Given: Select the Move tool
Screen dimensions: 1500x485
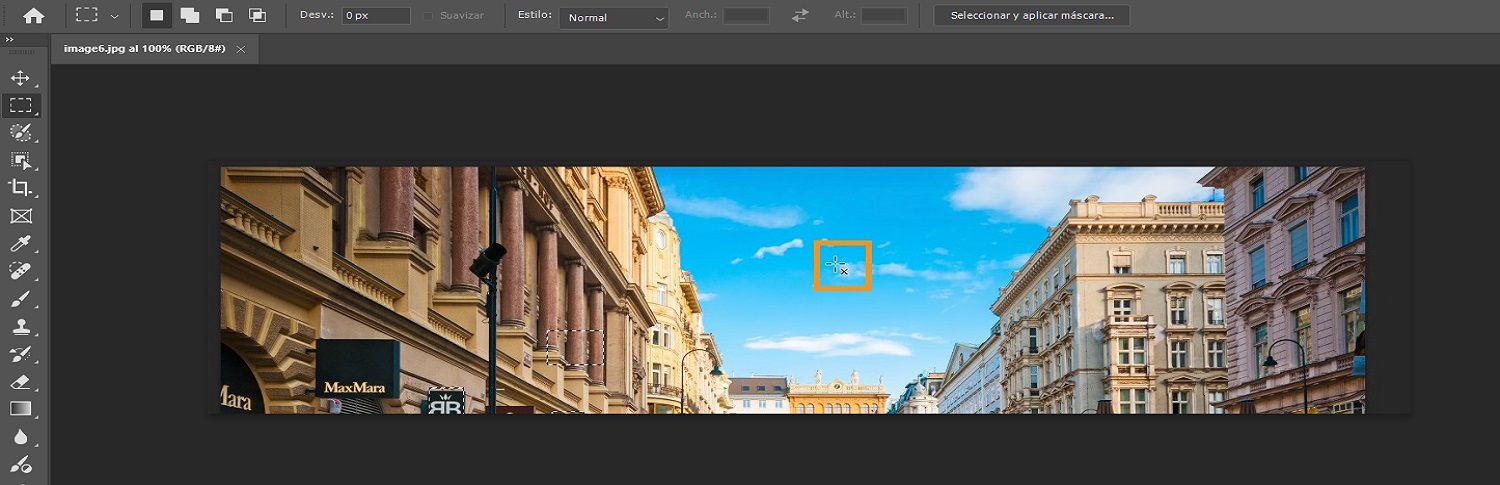Looking at the screenshot, I should (x=20, y=78).
